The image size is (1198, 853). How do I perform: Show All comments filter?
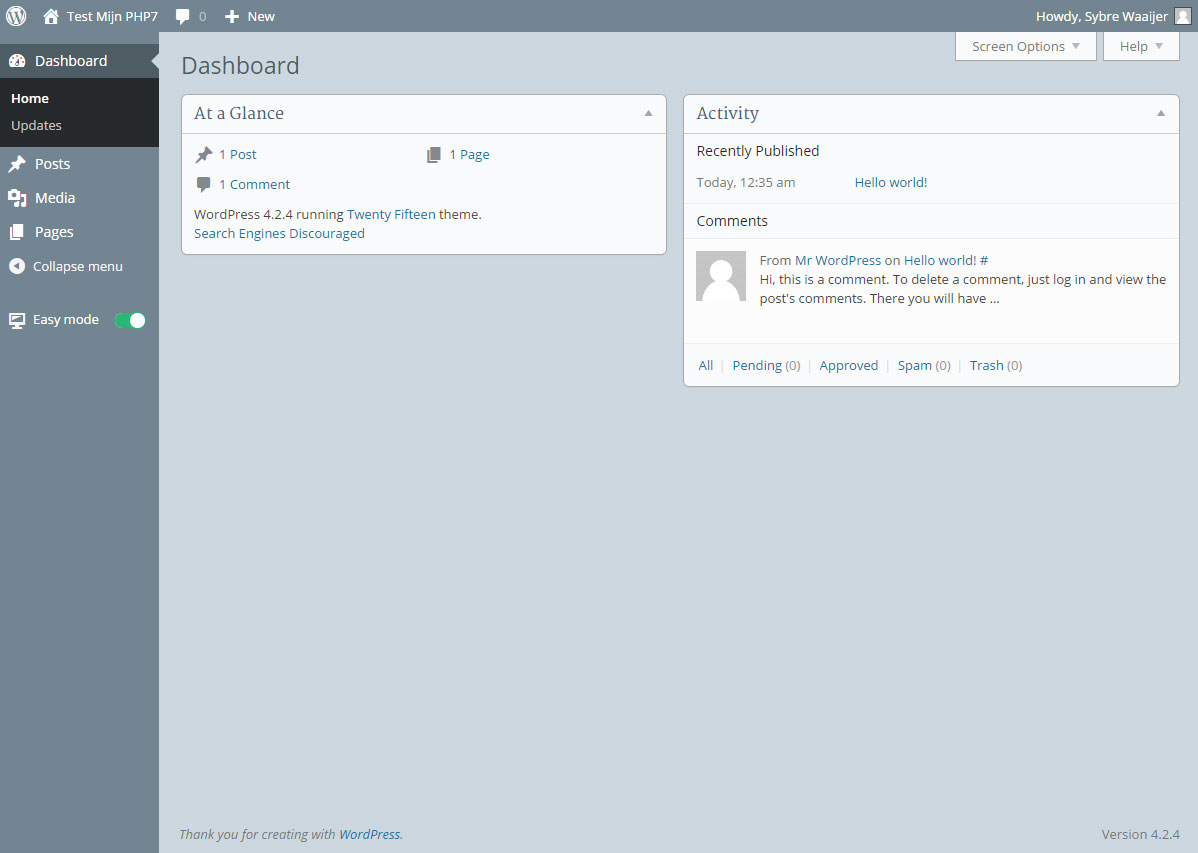705,366
